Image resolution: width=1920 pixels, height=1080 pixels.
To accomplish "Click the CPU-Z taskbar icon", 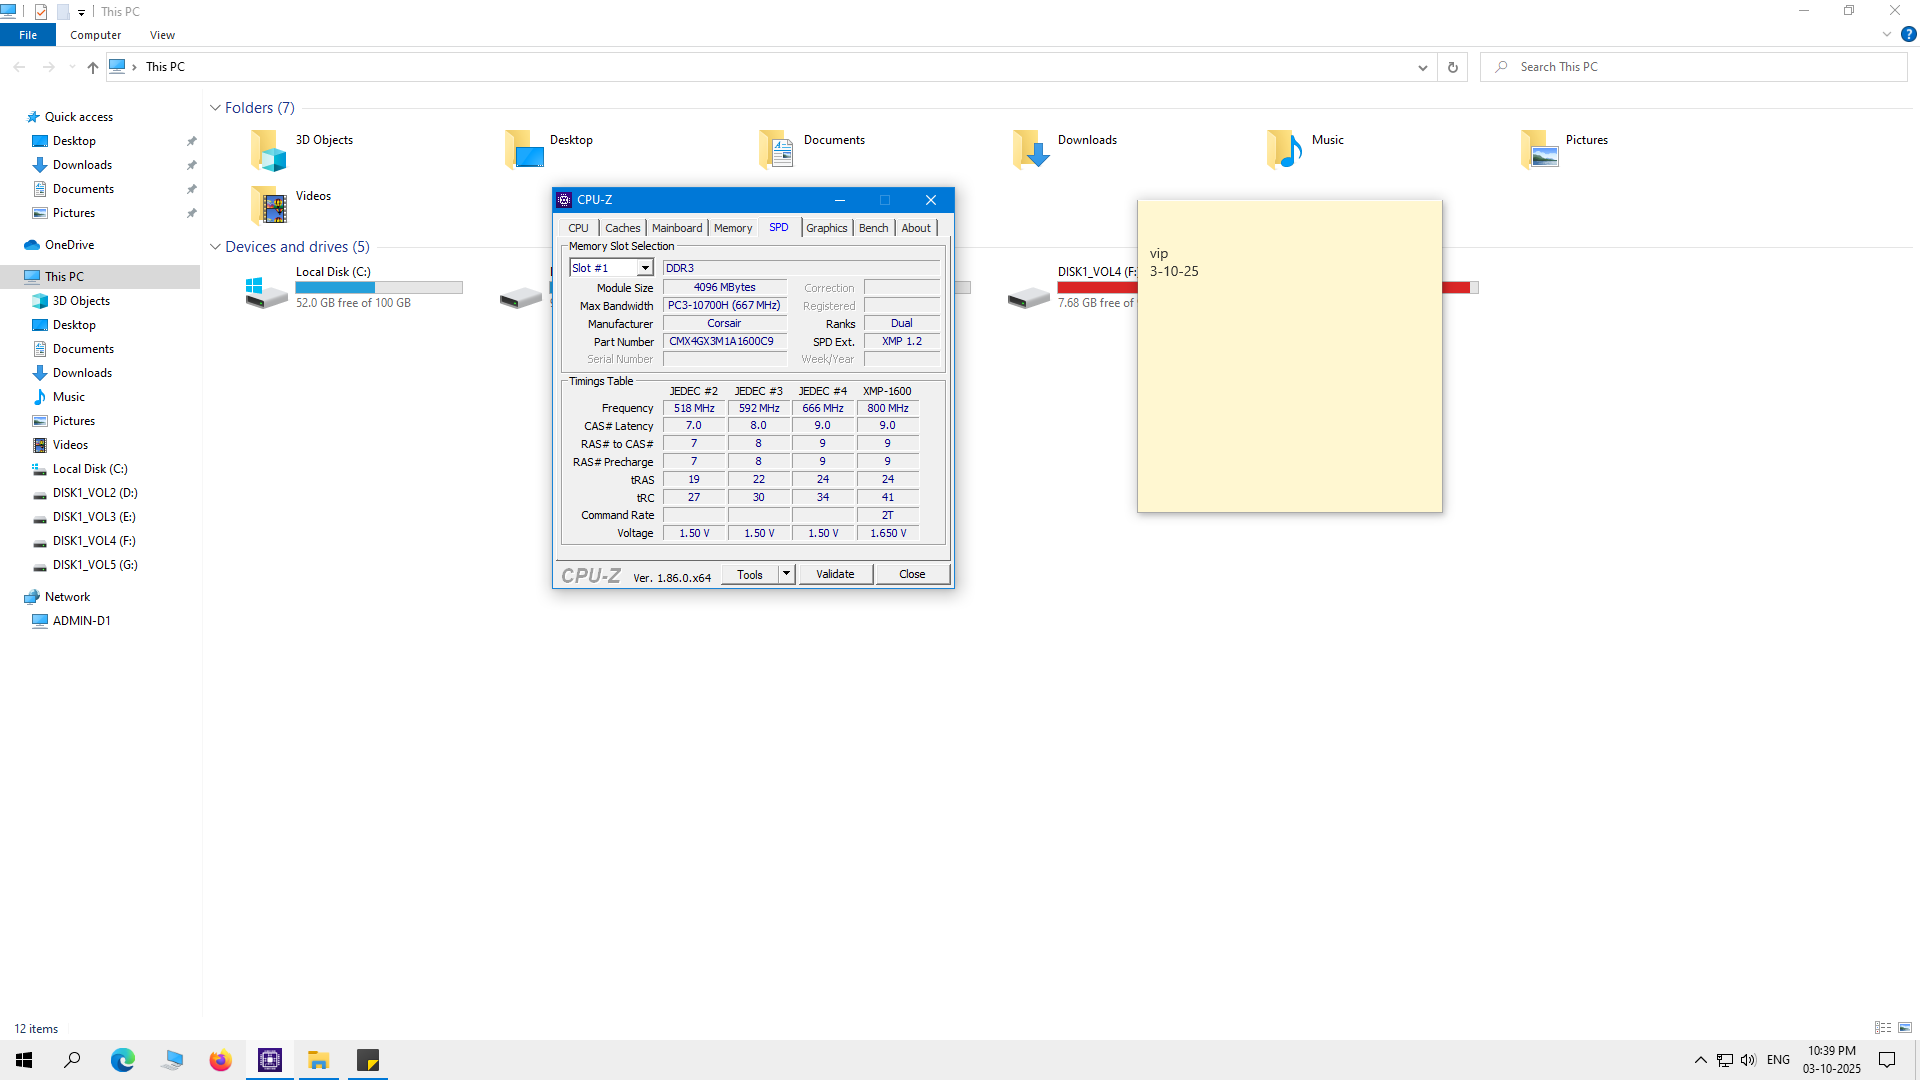I will click(270, 1060).
